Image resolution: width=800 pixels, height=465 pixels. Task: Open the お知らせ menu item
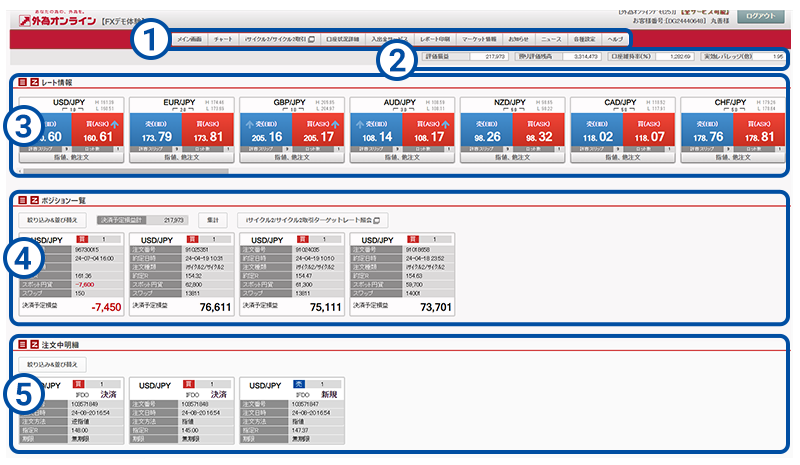coord(519,39)
